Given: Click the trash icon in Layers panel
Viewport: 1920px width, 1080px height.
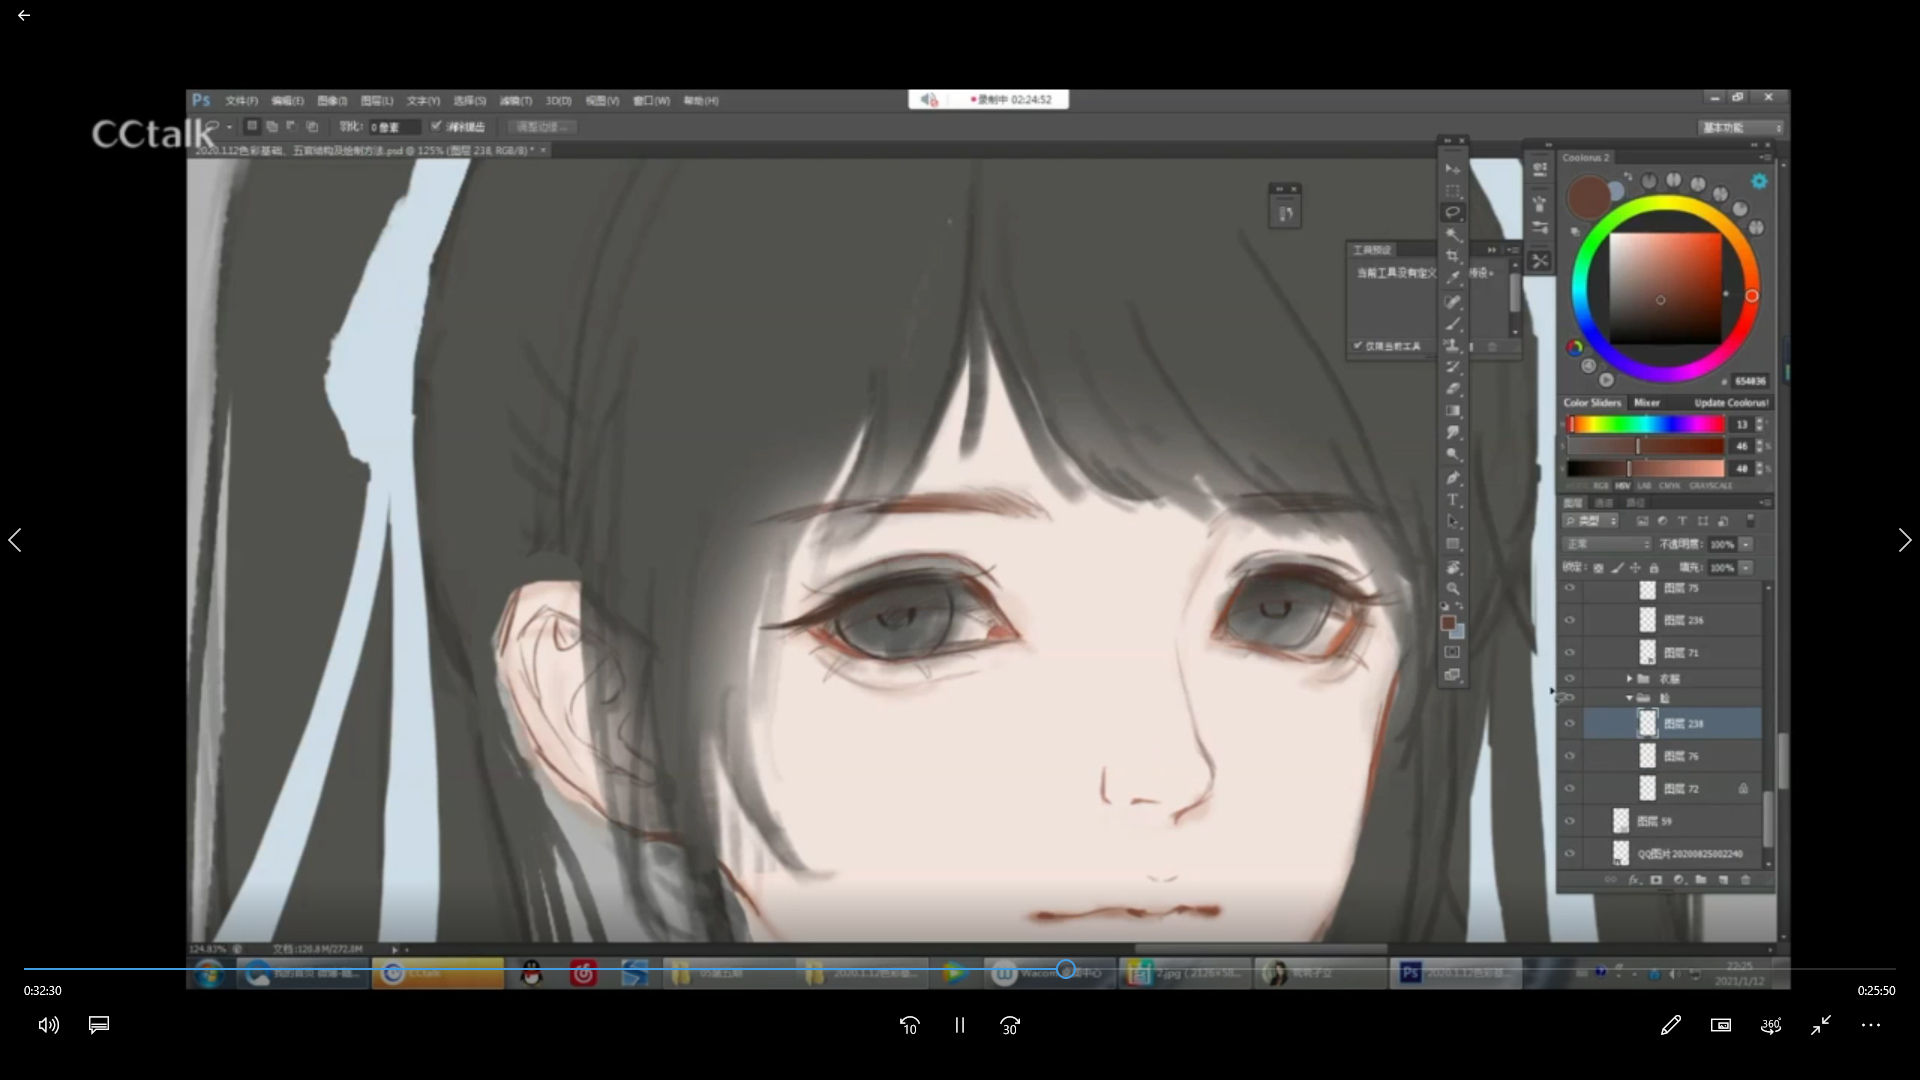Looking at the screenshot, I should pos(1746,880).
